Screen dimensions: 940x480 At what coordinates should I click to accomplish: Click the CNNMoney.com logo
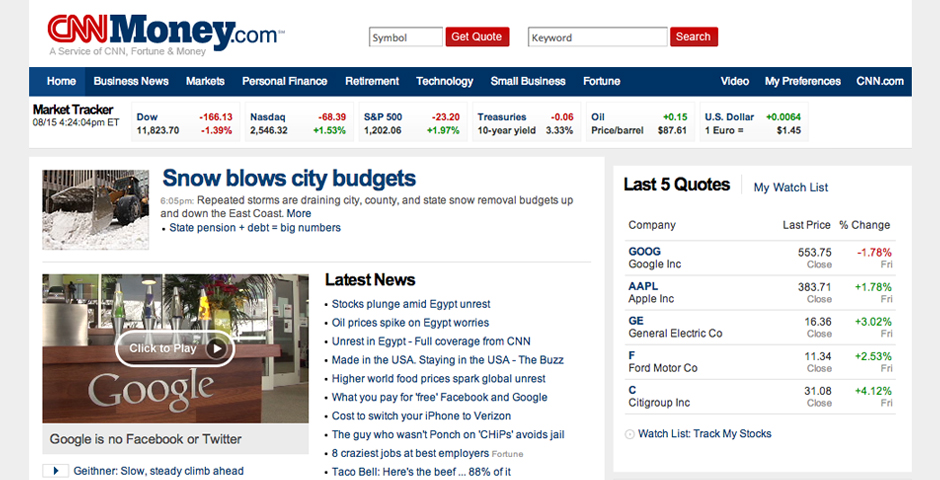coord(166,32)
